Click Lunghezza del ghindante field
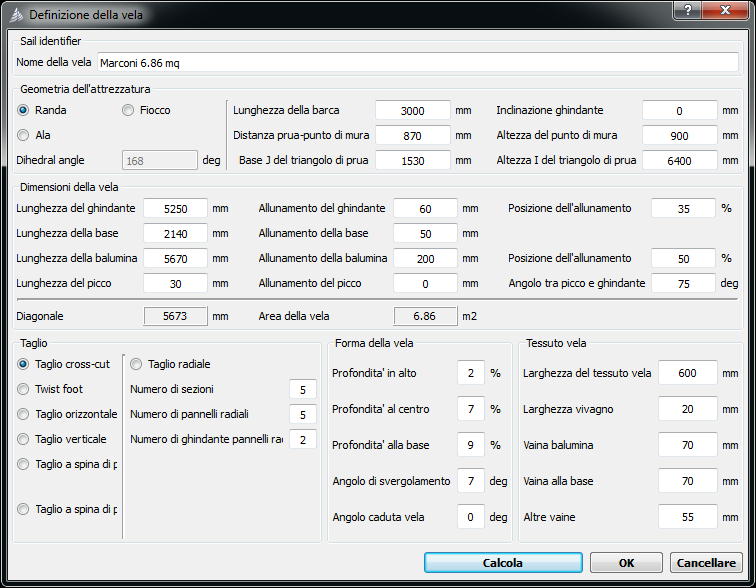This screenshot has height=588, width=756. click(x=176, y=209)
